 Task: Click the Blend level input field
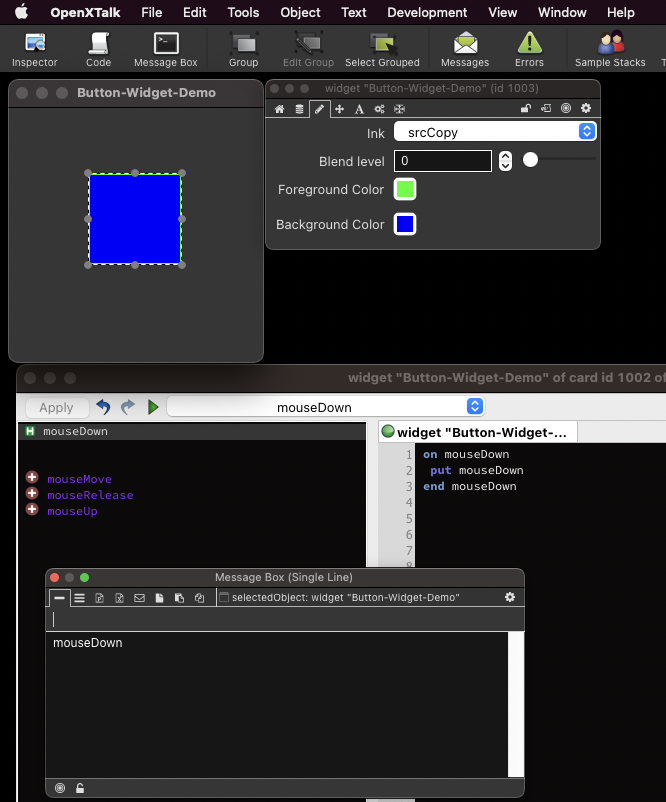(443, 161)
